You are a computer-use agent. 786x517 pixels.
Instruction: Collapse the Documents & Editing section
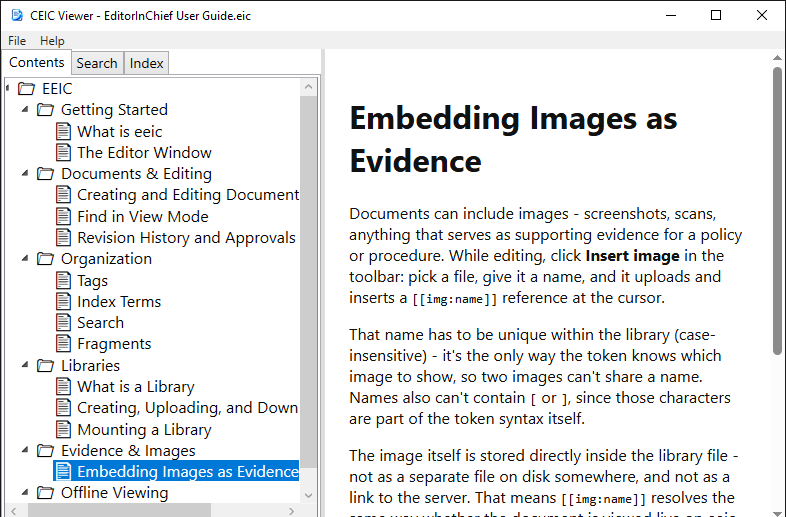[x=25, y=173]
